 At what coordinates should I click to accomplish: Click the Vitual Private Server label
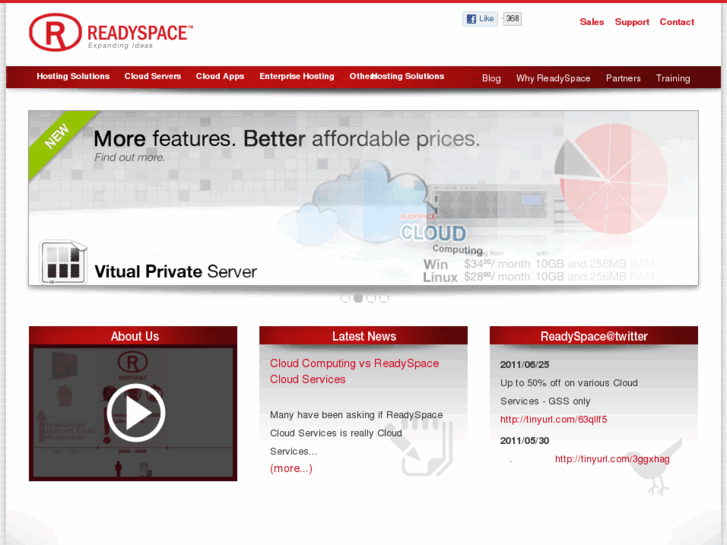click(x=175, y=272)
